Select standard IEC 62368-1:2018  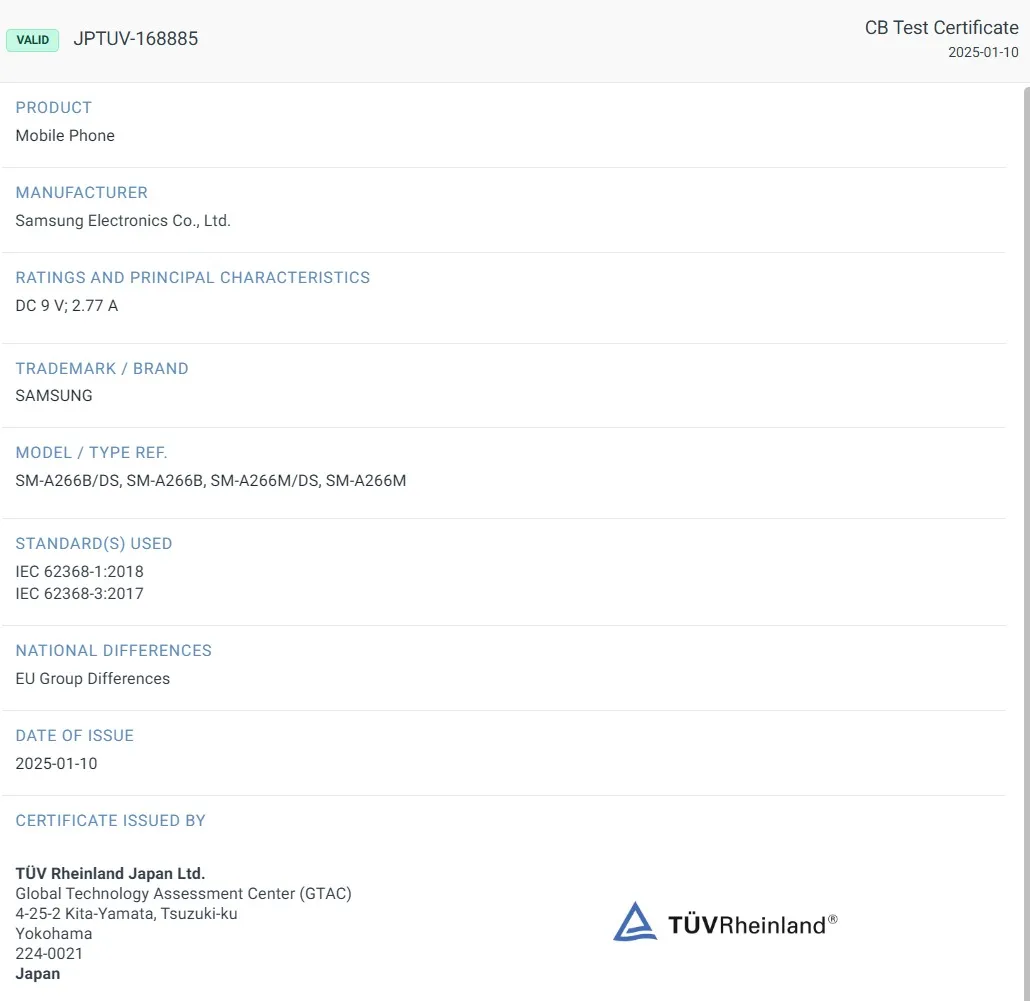tap(79, 571)
